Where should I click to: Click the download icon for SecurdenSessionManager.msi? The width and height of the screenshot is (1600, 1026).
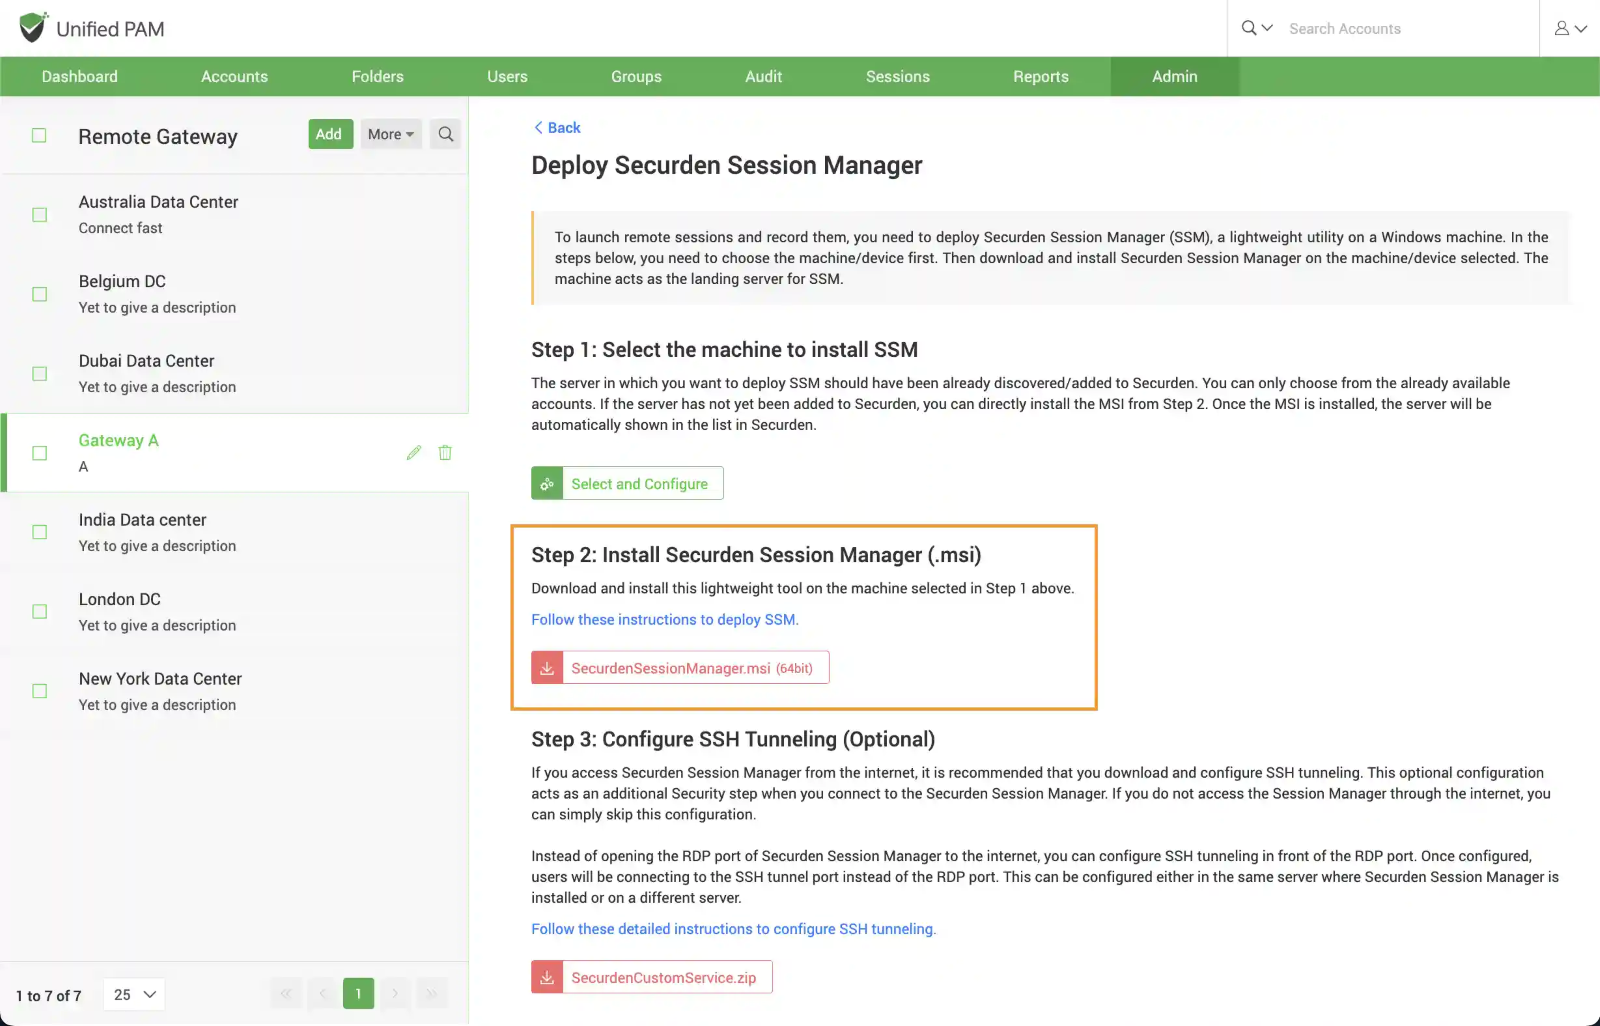pyautogui.click(x=547, y=668)
